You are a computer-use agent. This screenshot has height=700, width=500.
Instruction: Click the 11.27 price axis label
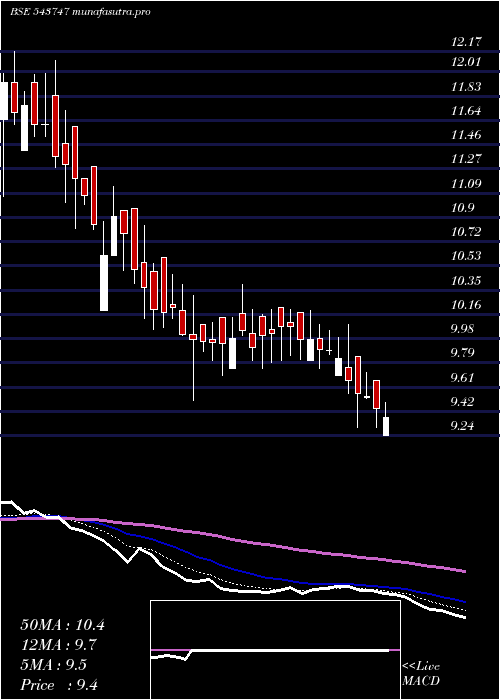point(466,159)
